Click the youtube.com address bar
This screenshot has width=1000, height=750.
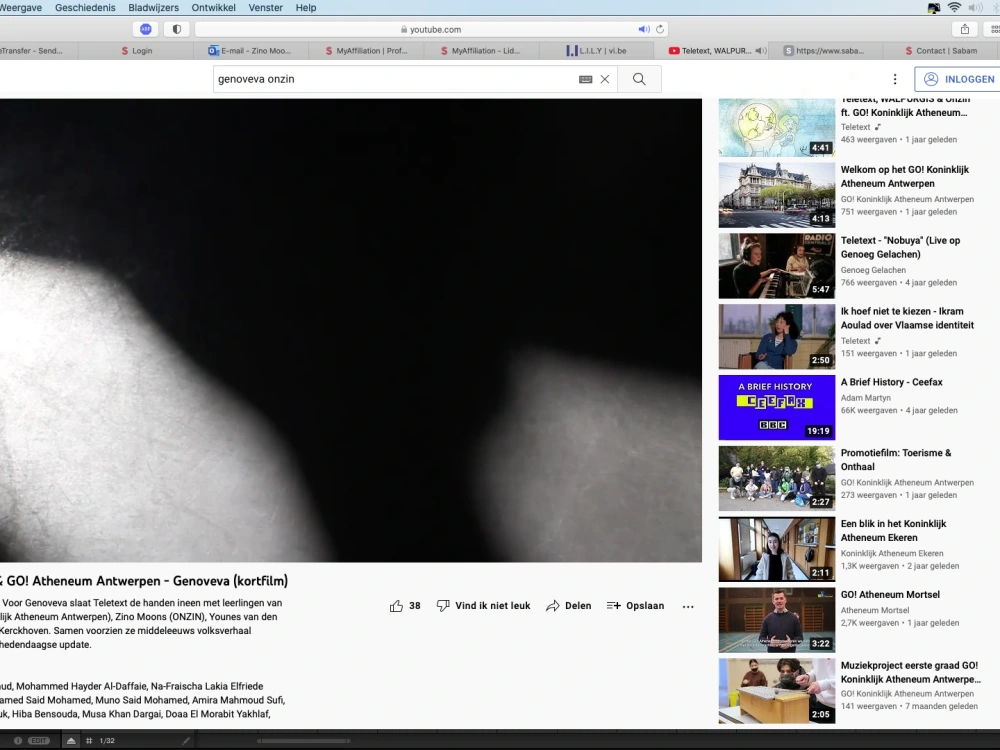(431, 29)
